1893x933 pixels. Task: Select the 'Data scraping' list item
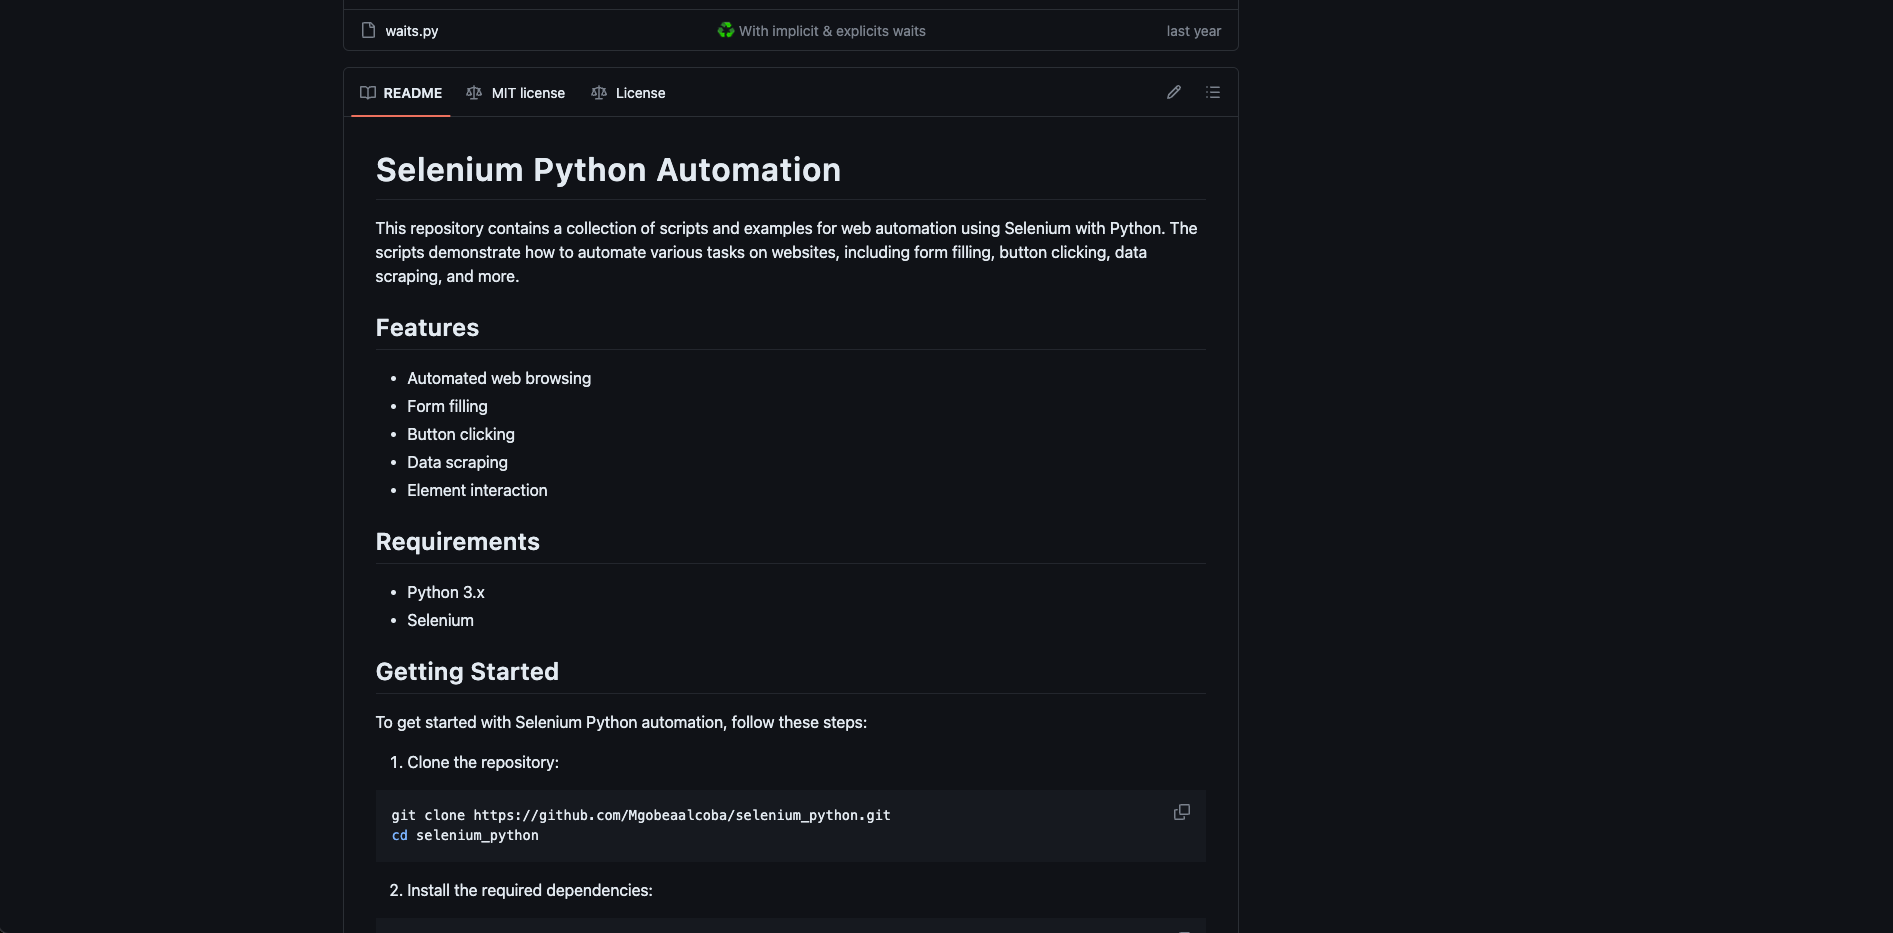(x=457, y=462)
